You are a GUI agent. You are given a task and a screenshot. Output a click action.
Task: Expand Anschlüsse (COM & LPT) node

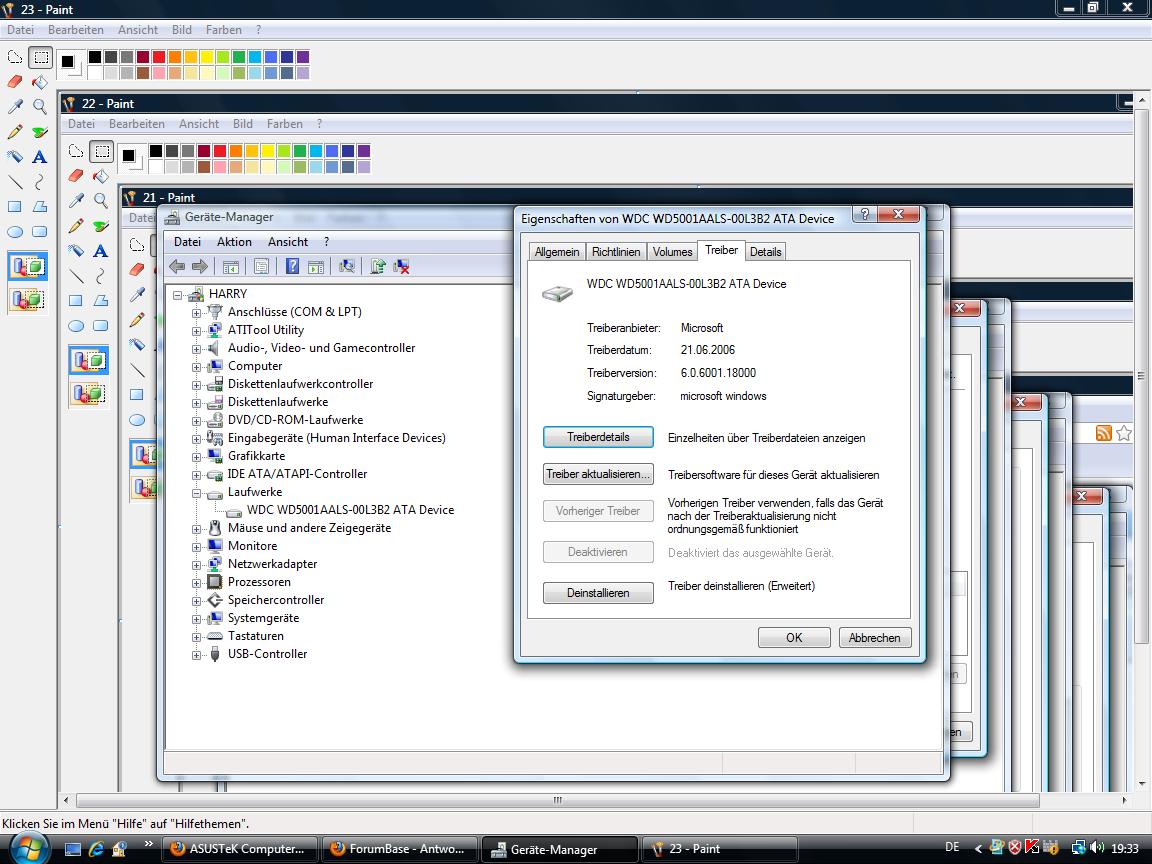click(x=196, y=313)
